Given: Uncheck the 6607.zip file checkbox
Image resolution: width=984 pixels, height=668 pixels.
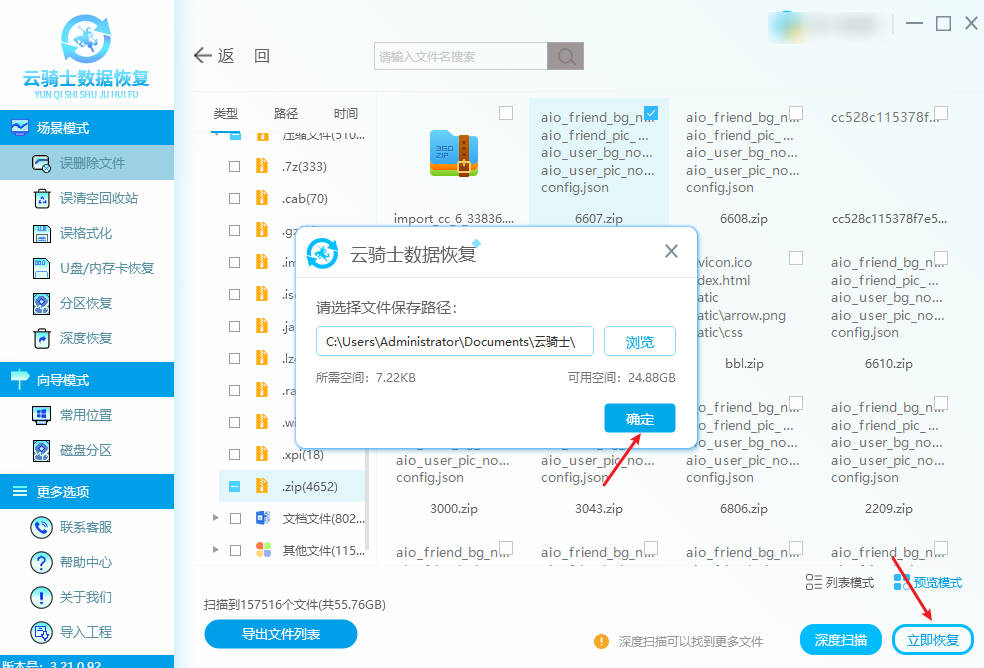Looking at the screenshot, I should [651, 113].
